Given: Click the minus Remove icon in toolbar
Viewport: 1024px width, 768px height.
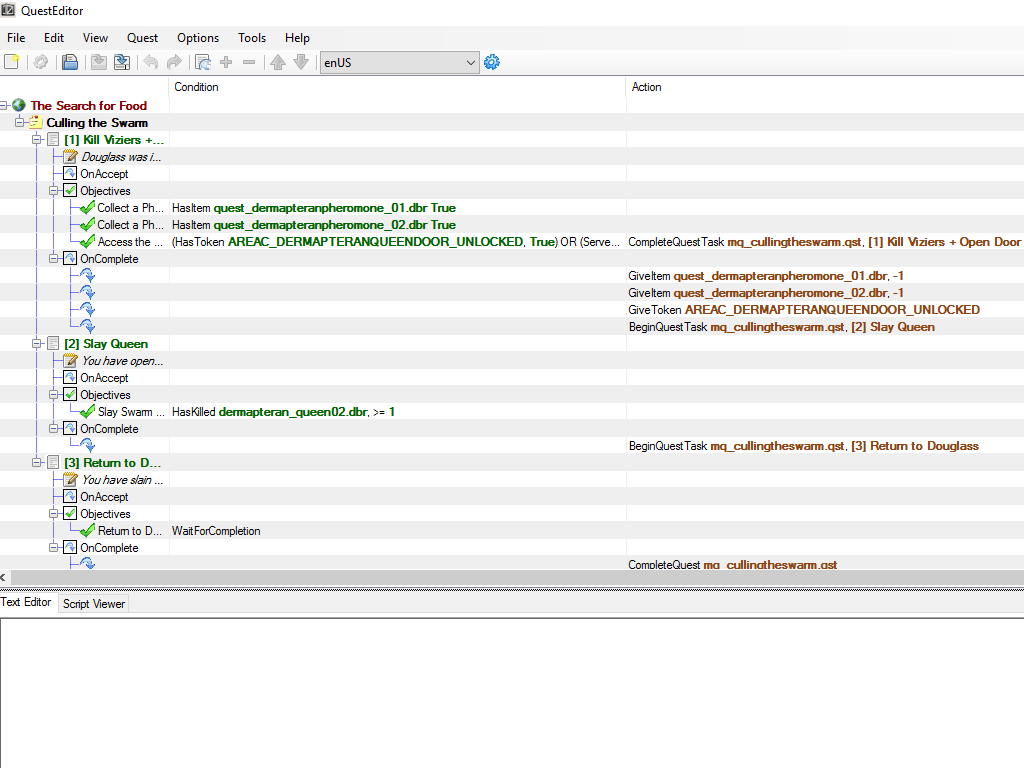Looking at the screenshot, I should 249,62.
